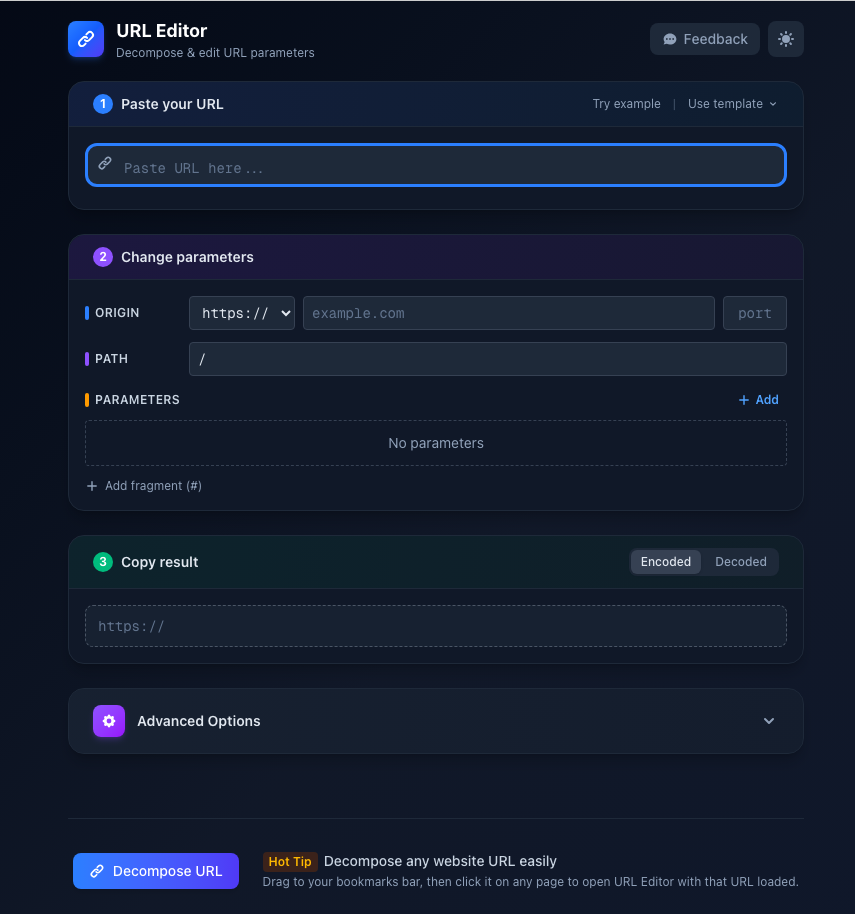Click the green step 3 badge
Image resolution: width=855 pixels, height=914 pixels.
tap(102, 562)
